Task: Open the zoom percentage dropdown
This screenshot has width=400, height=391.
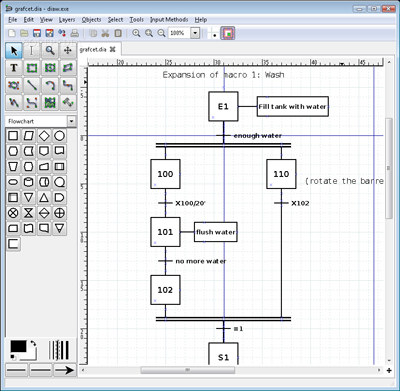Action: [195, 33]
